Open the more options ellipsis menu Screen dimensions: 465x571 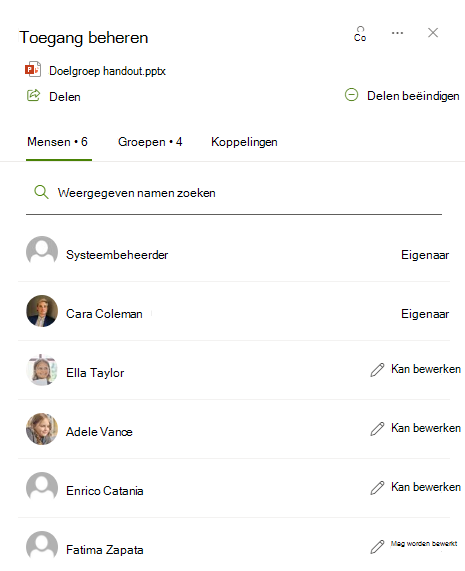click(397, 33)
